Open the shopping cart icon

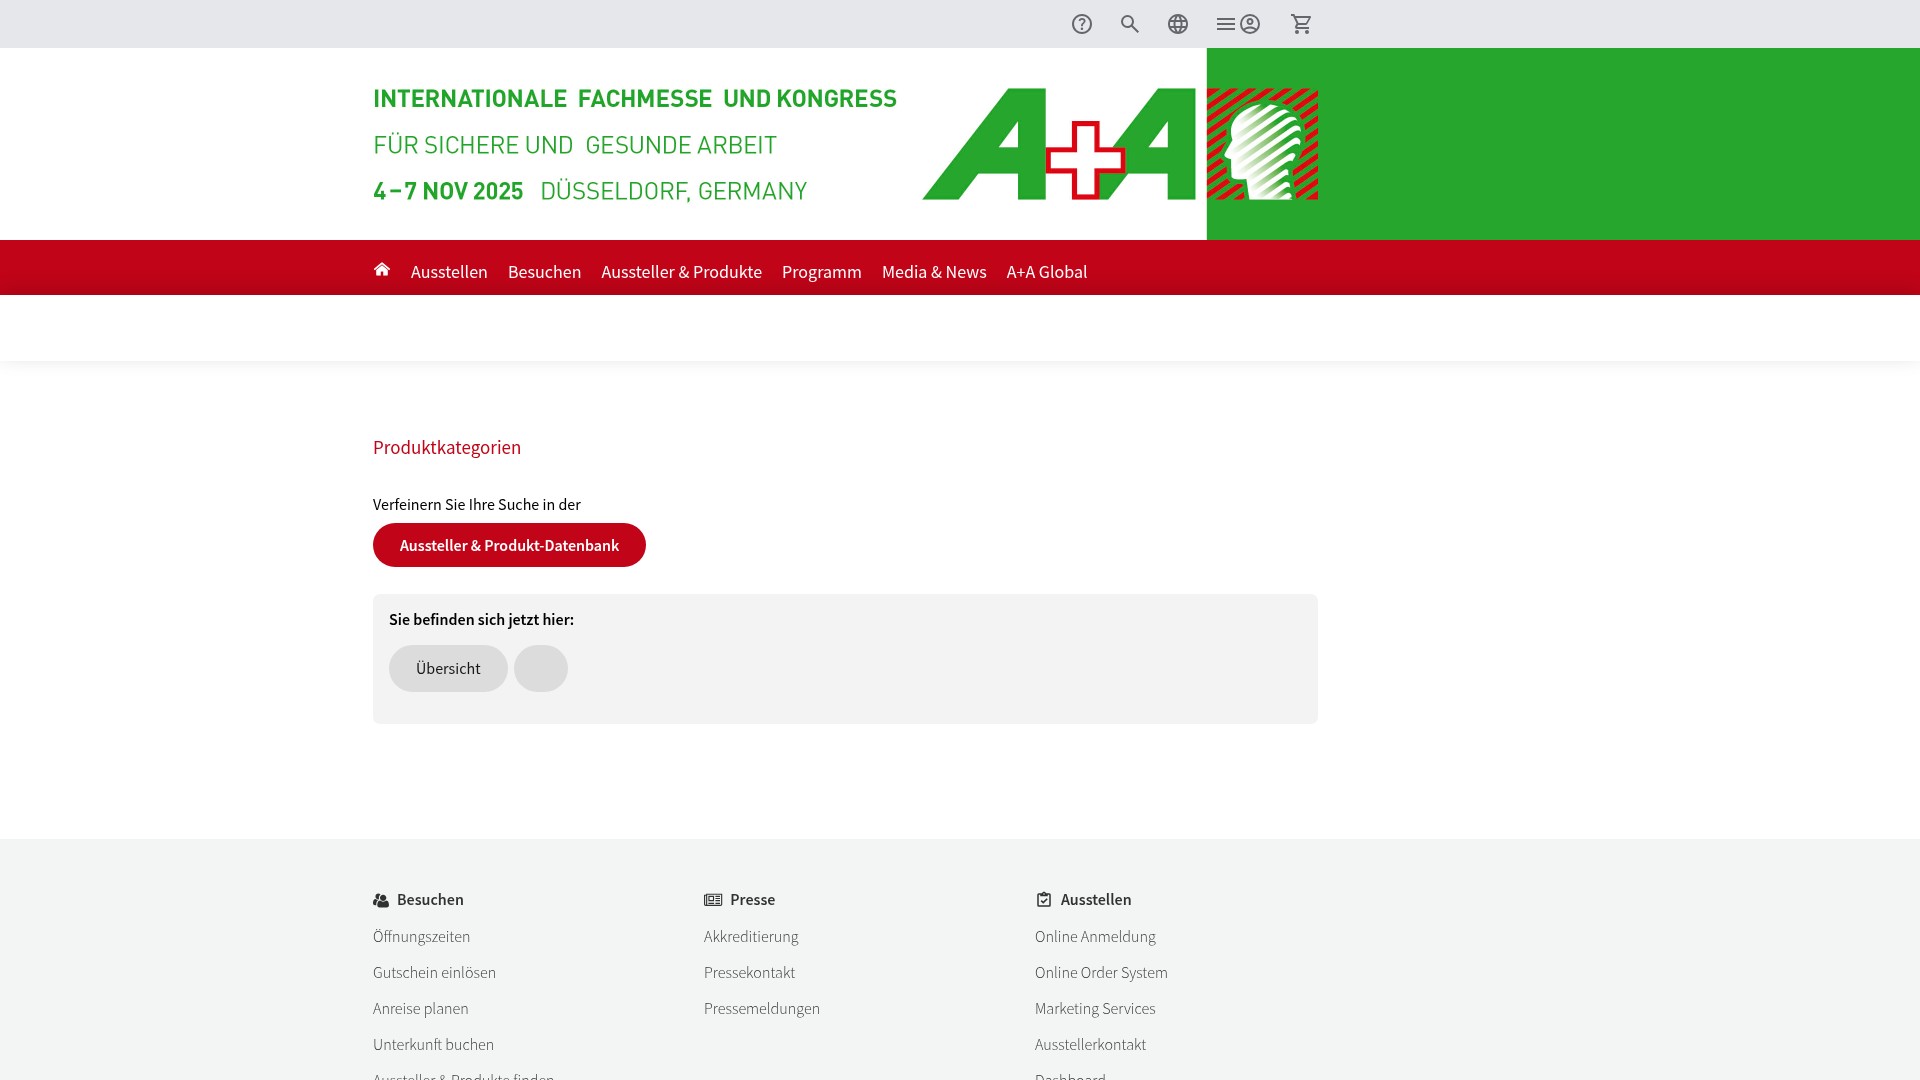click(1301, 24)
